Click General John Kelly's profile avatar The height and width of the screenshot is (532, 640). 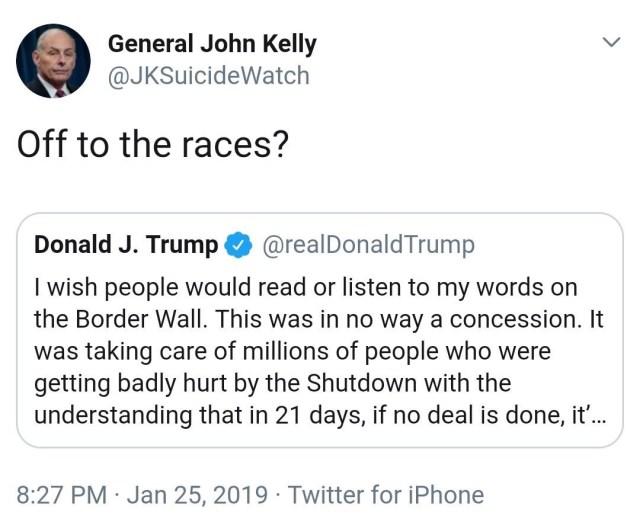coord(53,60)
